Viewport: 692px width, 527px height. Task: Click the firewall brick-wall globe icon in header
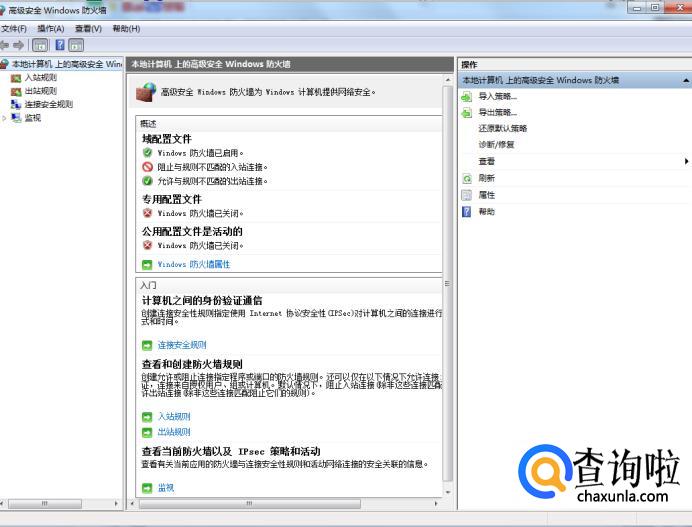(x=146, y=92)
